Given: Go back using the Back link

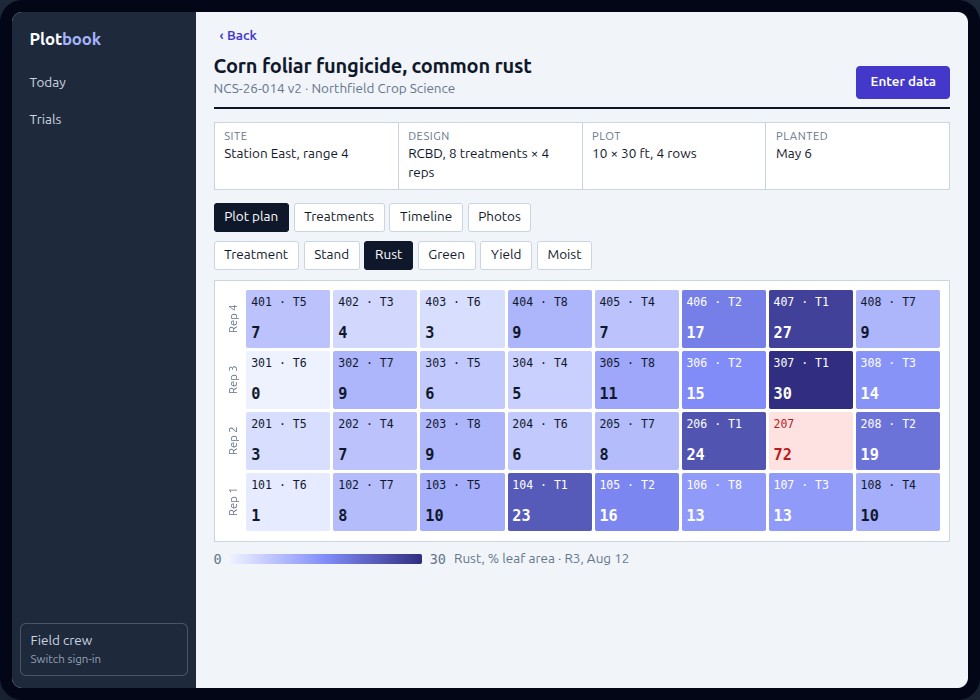Looking at the screenshot, I should click(x=238, y=36).
